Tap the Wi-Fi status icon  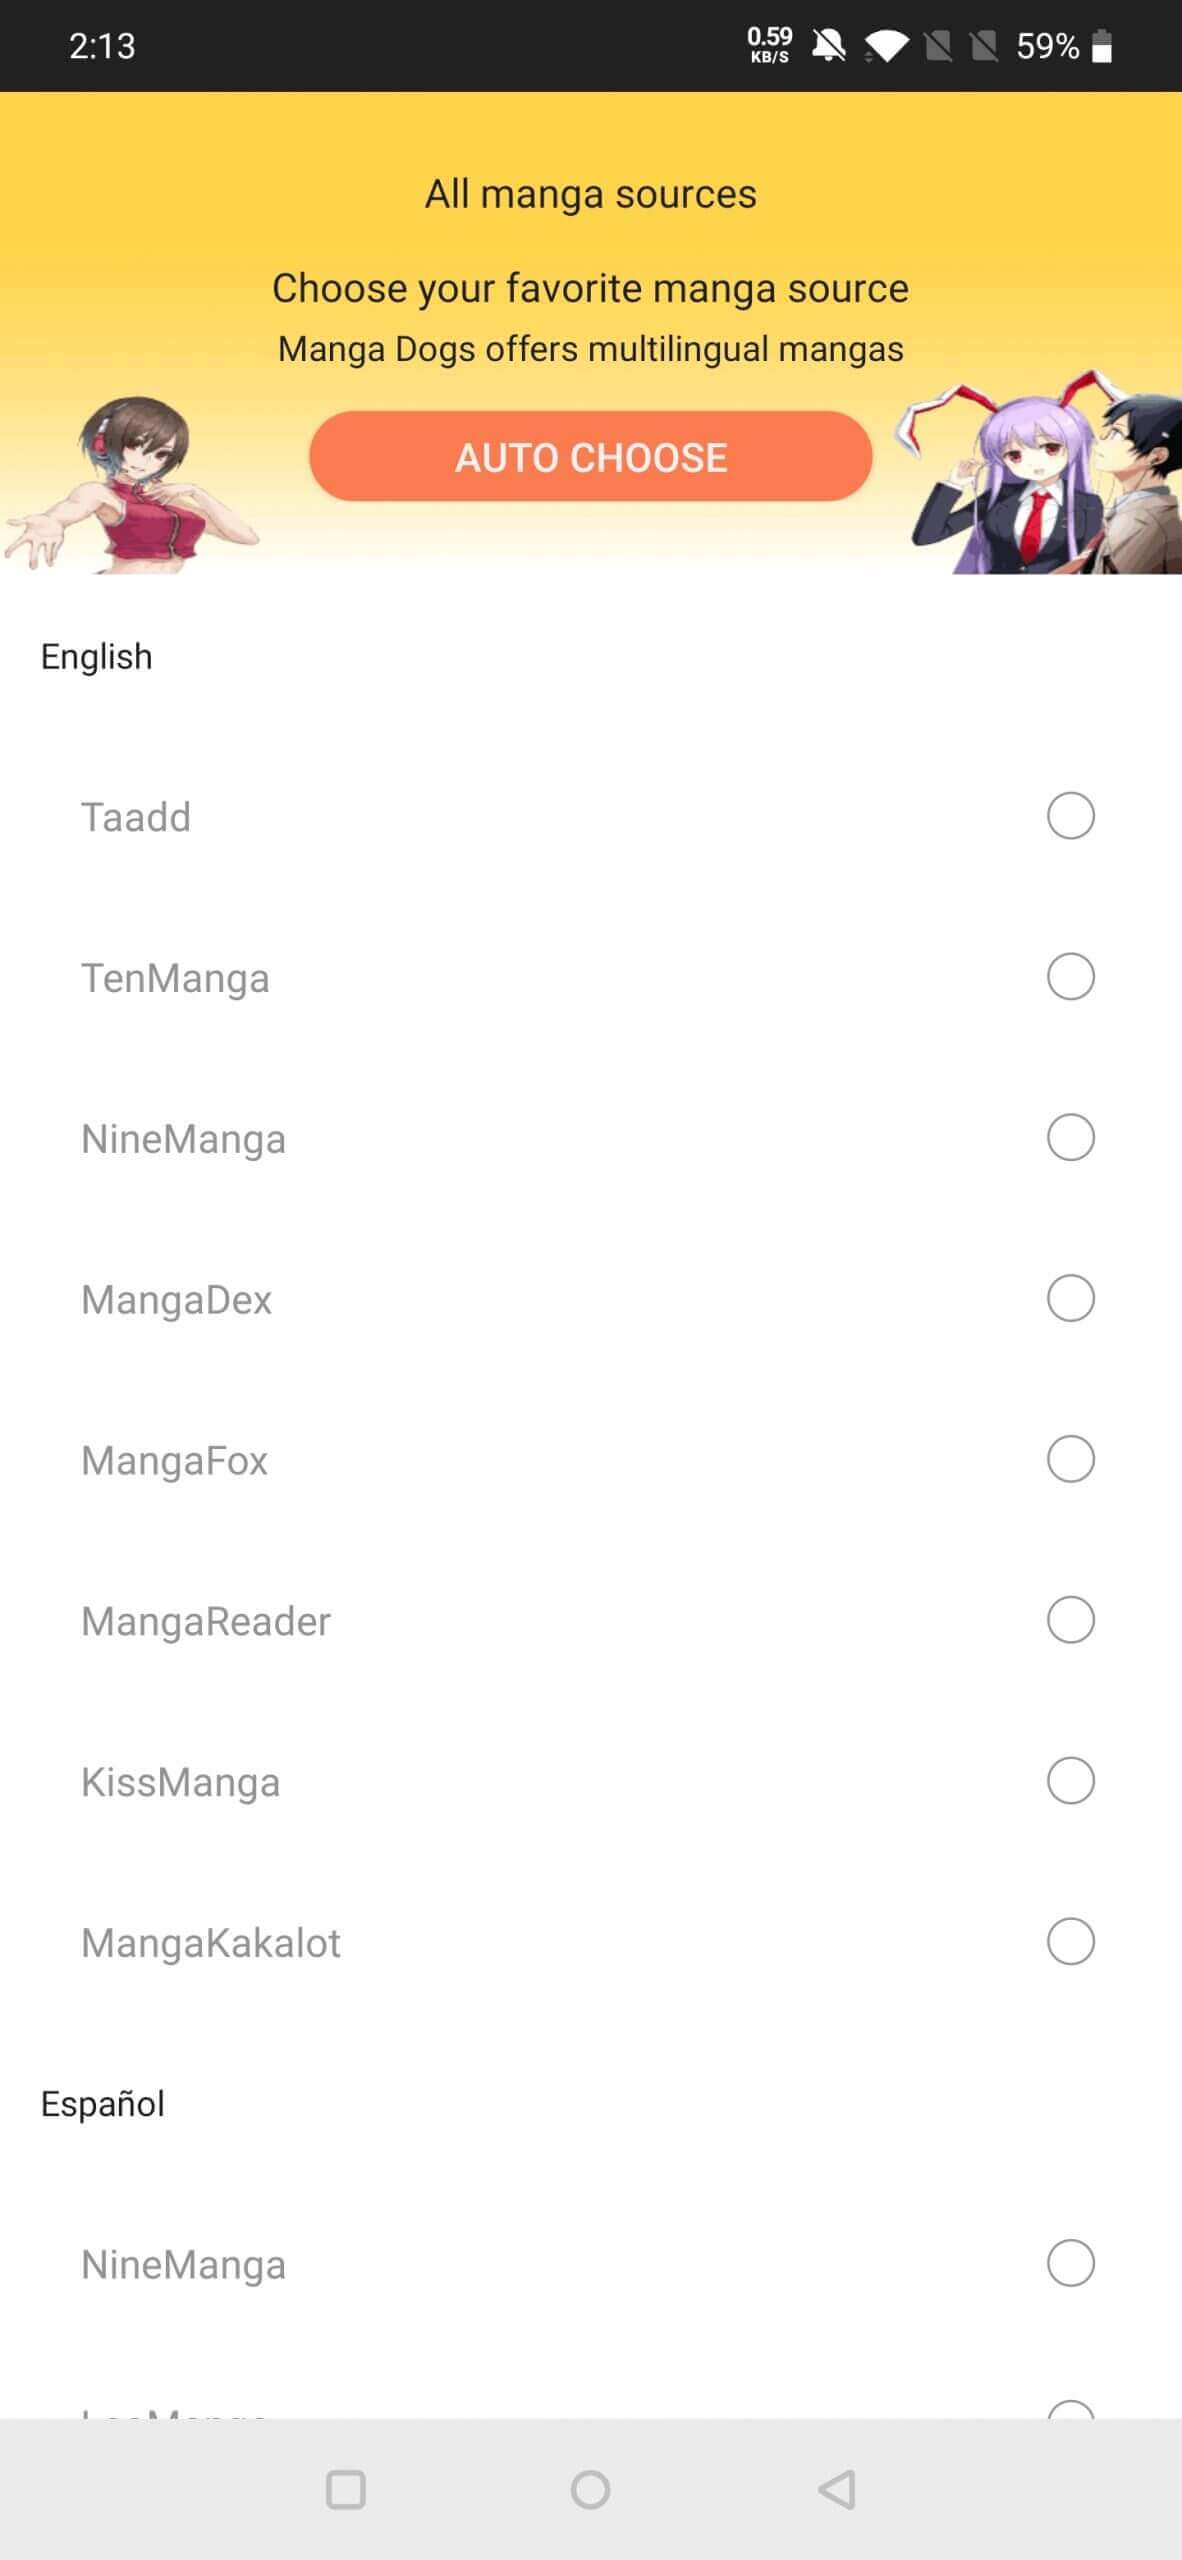point(886,45)
